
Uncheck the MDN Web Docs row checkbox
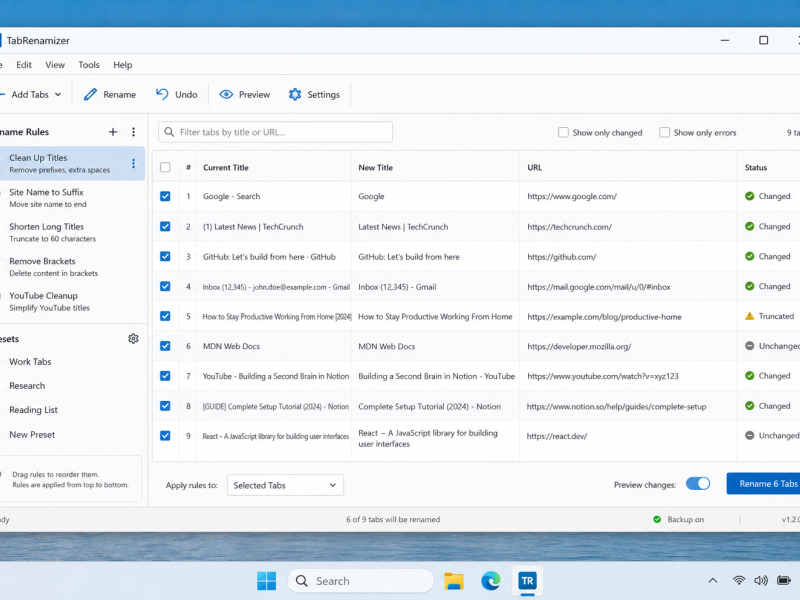tap(165, 346)
